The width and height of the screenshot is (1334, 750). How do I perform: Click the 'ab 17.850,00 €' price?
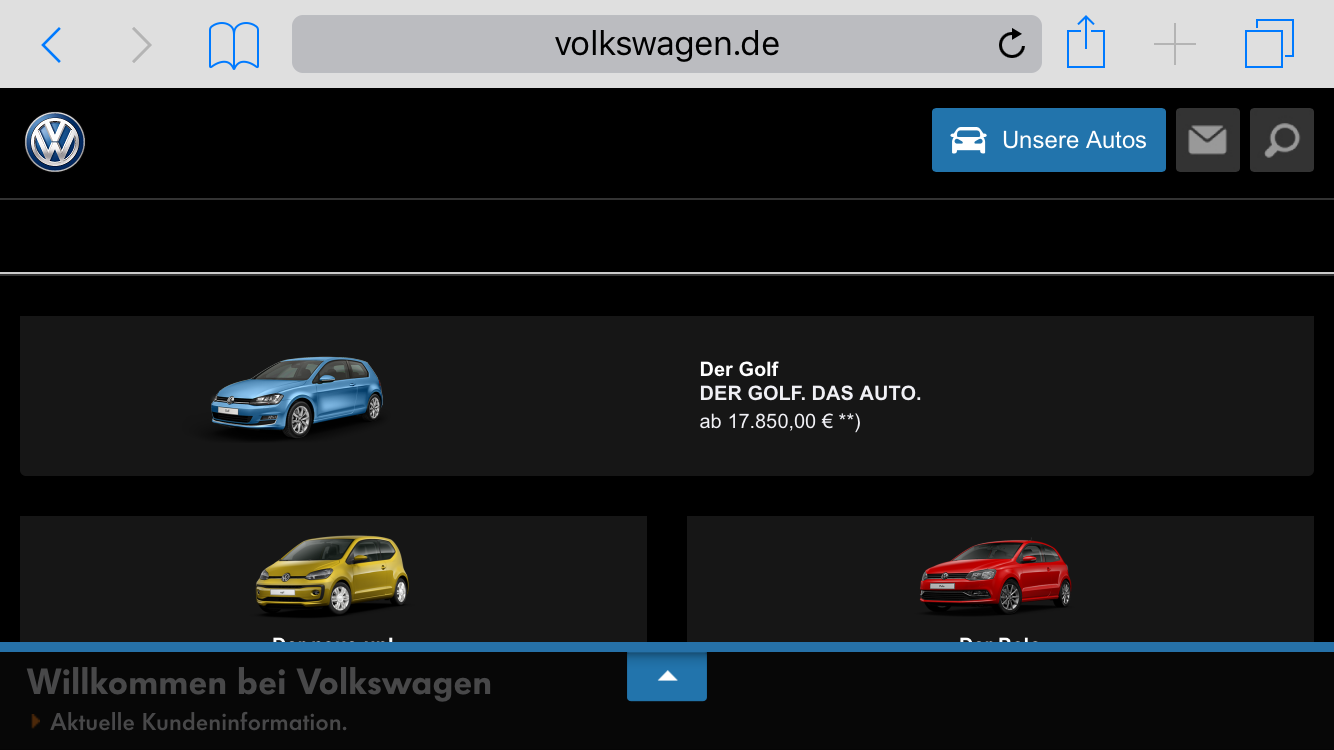(x=780, y=421)
